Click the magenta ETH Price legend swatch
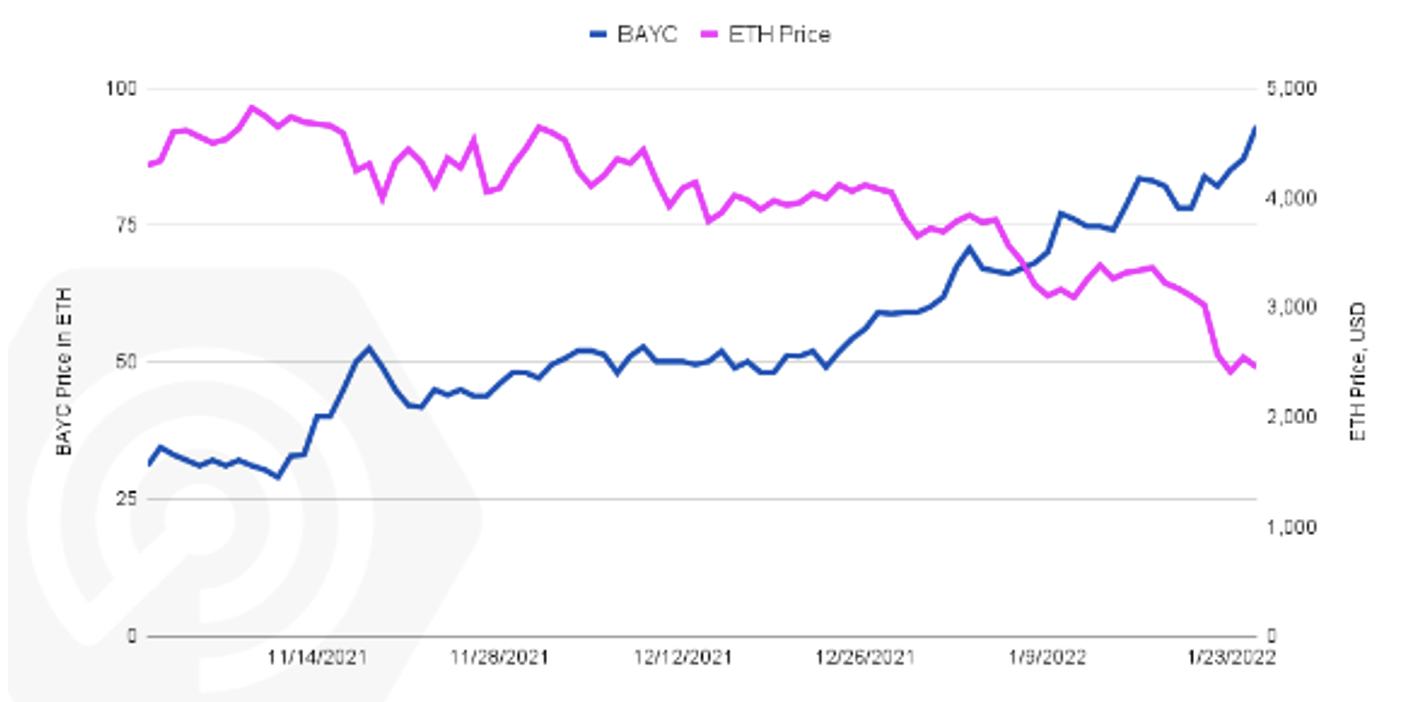This screenshot has width=1412, height=702. click(714, 35)
